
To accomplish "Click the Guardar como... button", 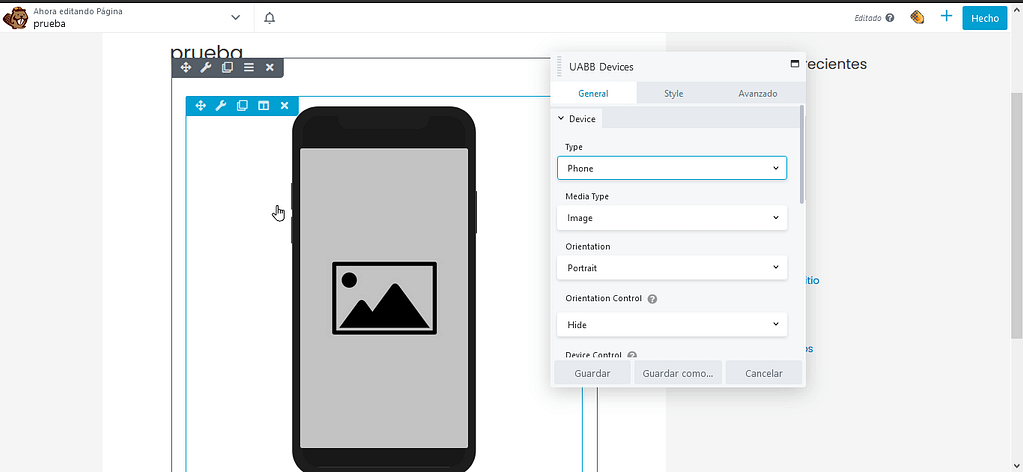I will [678, 373].
